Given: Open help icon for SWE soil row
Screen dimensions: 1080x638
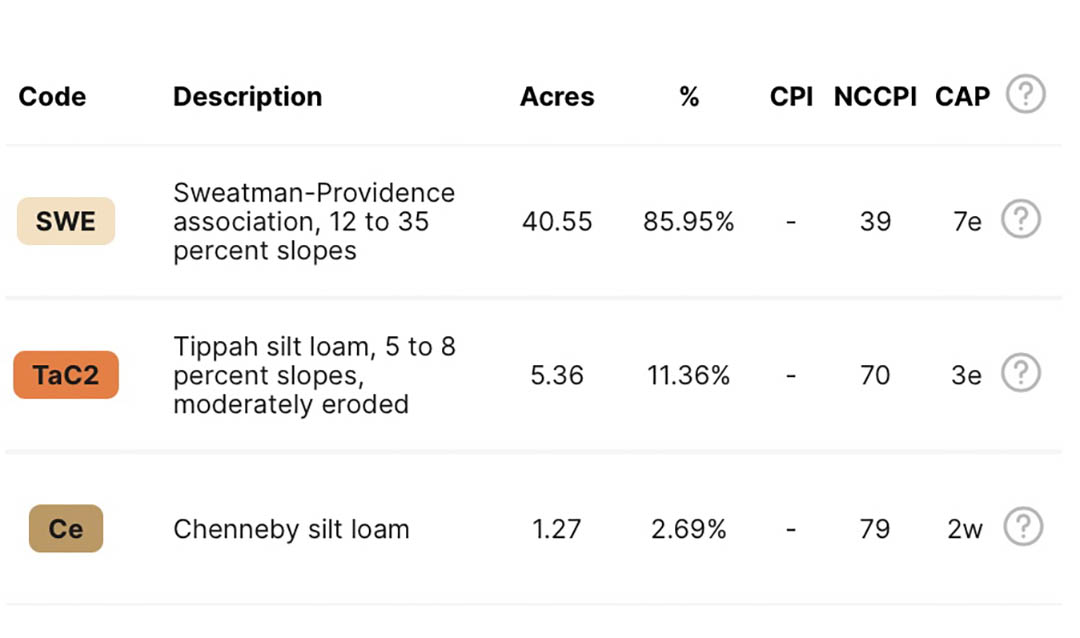Looking at the screenshot, I should [x=1021, y=219].
